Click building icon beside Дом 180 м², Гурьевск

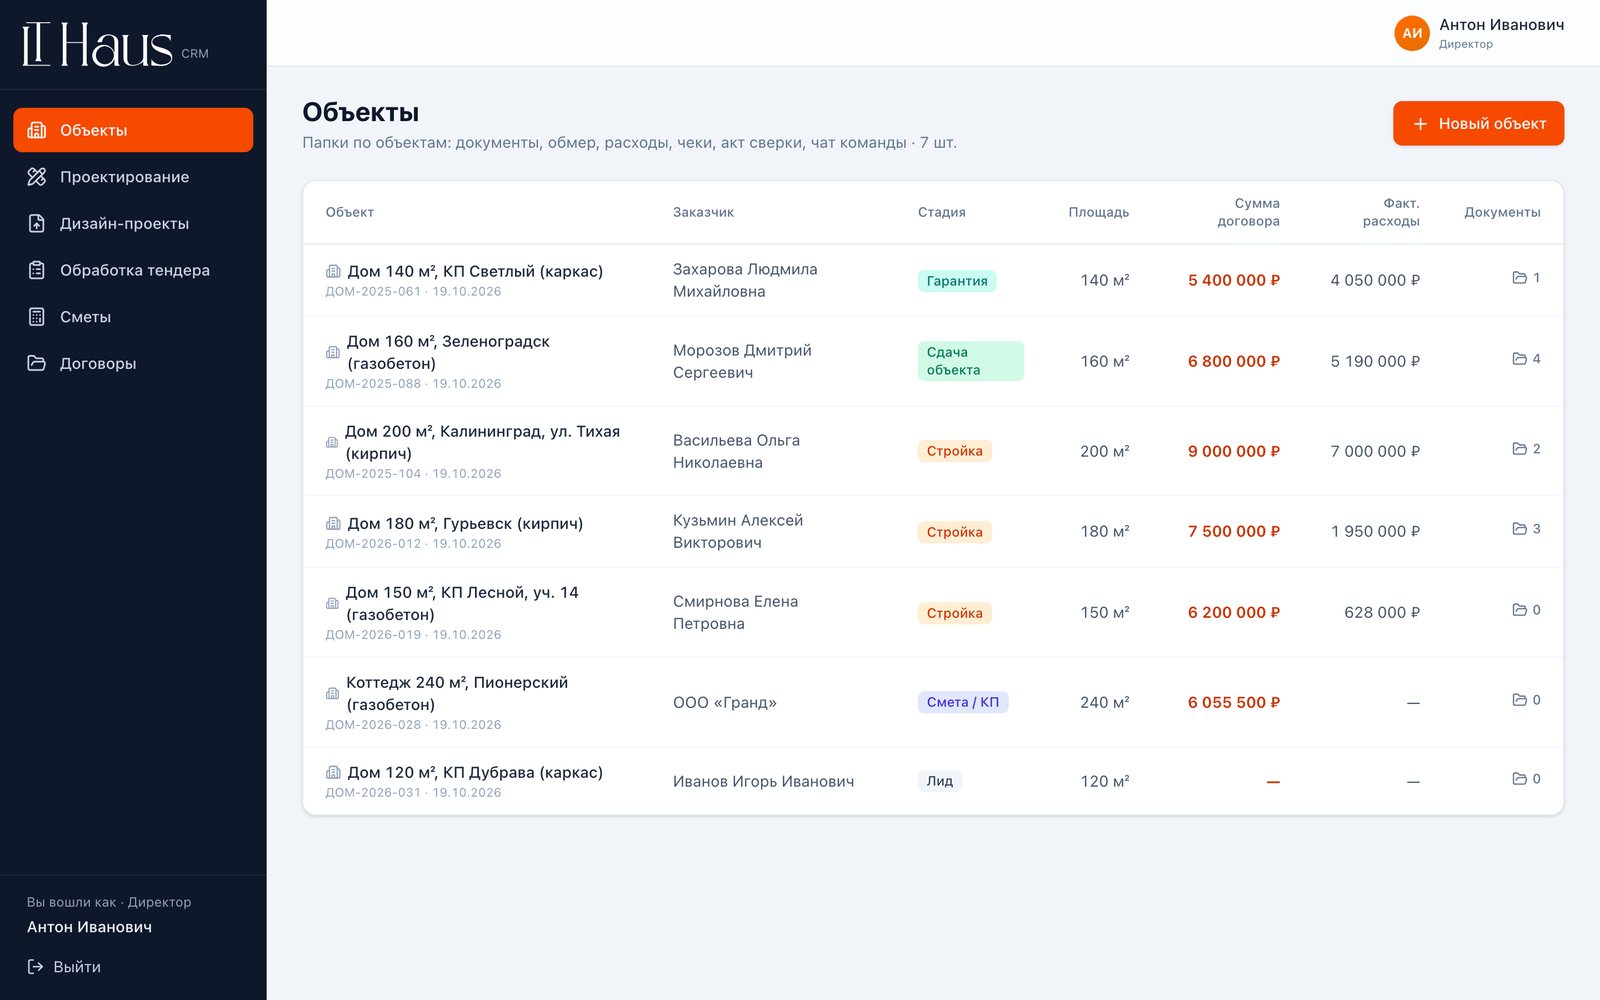(x=333, y=524)
